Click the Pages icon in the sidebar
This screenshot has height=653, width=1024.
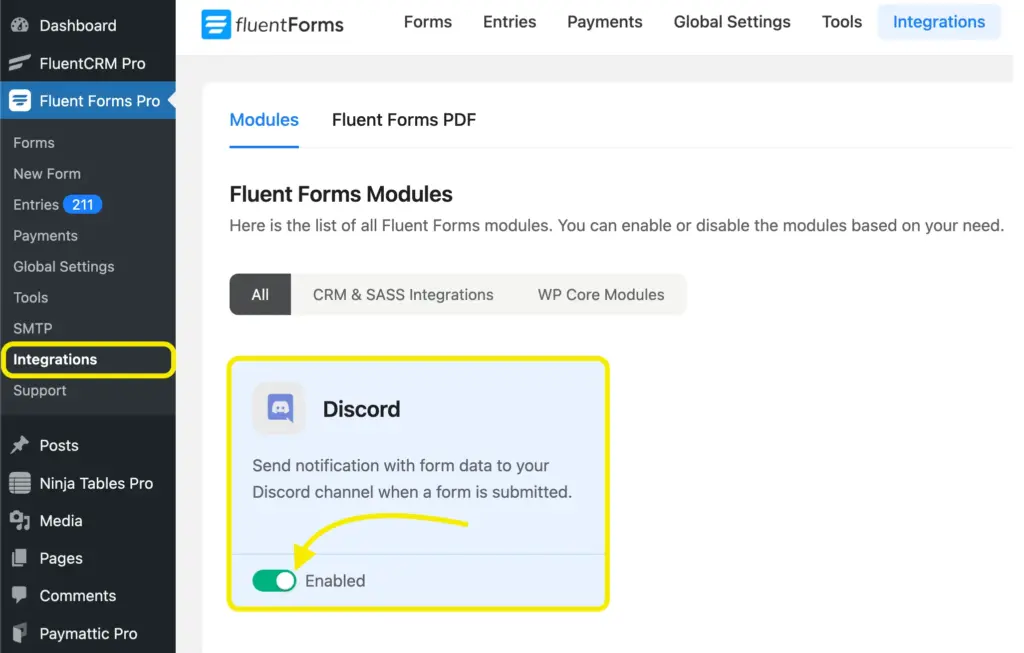point(21,558)
